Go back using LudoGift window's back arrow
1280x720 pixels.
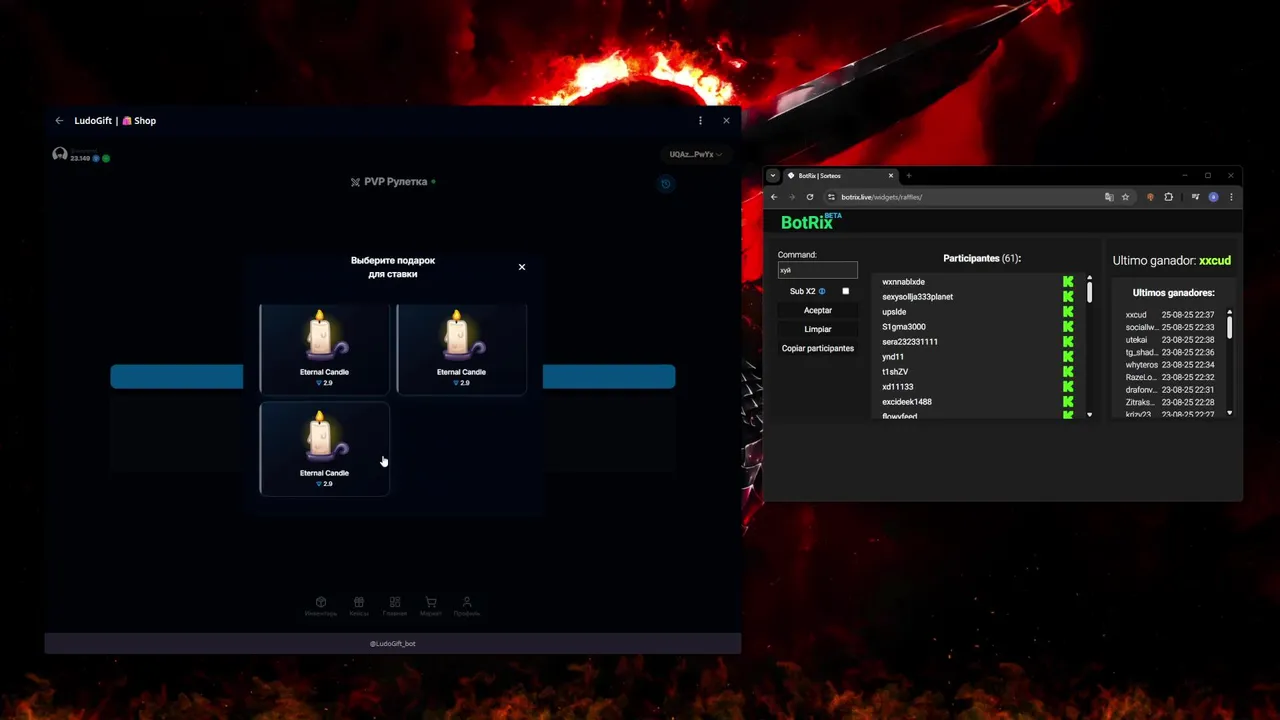(x=59, y=121)
